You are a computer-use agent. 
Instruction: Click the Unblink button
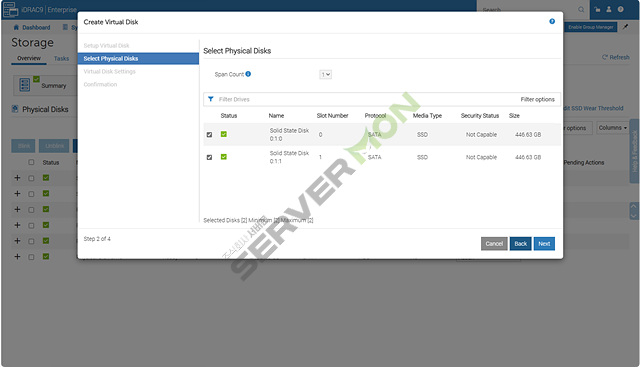click(54, 146)
